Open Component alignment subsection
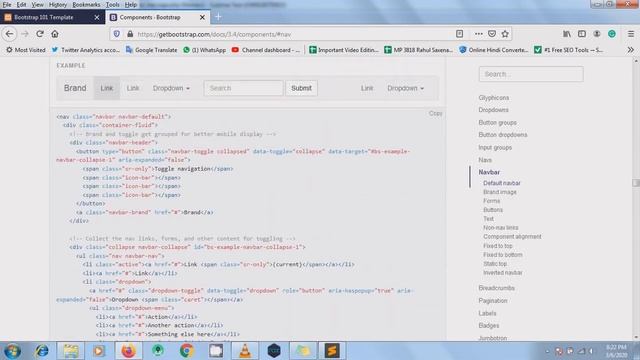Viewport: 640px width, 360px height. [512, 237]
